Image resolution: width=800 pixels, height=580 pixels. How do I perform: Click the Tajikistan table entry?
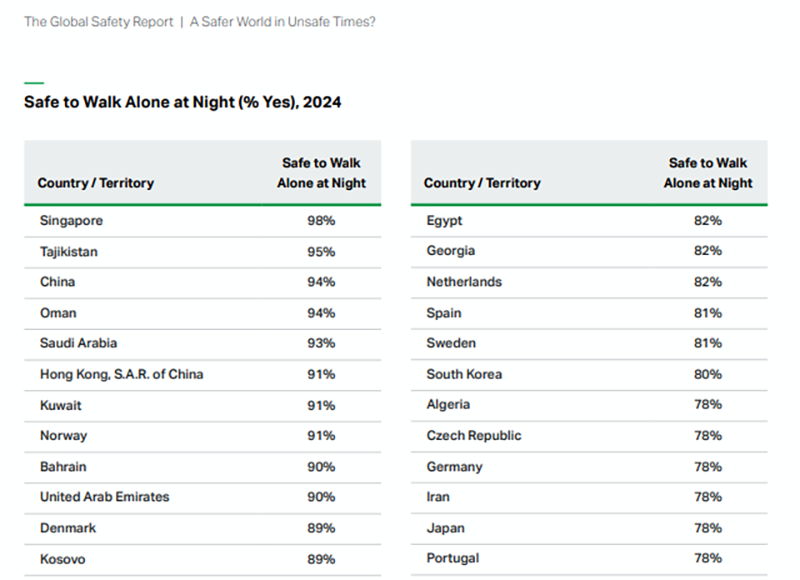coord(69,252)
